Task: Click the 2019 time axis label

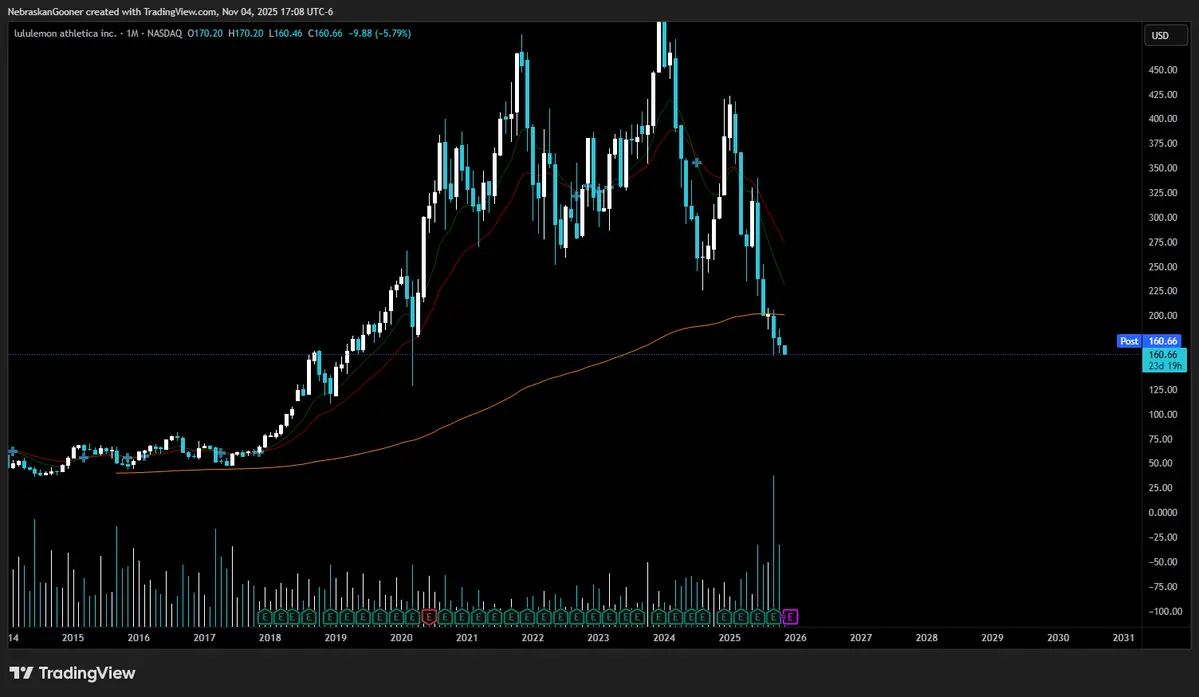Action: pyautogui.click(x=335, y=638)
